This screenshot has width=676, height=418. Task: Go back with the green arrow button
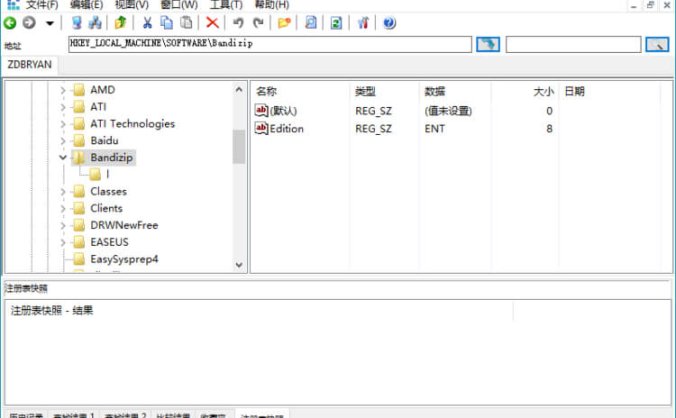click(10, 23)
